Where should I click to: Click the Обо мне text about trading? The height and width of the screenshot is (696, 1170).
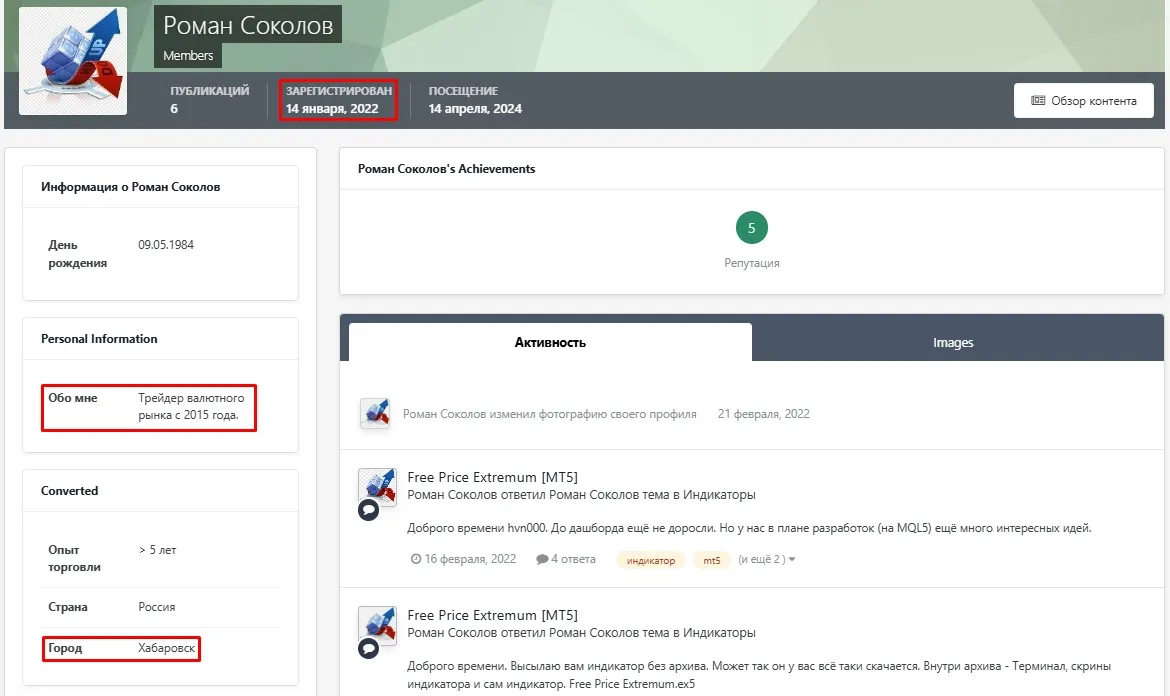[x=191, y=407]
